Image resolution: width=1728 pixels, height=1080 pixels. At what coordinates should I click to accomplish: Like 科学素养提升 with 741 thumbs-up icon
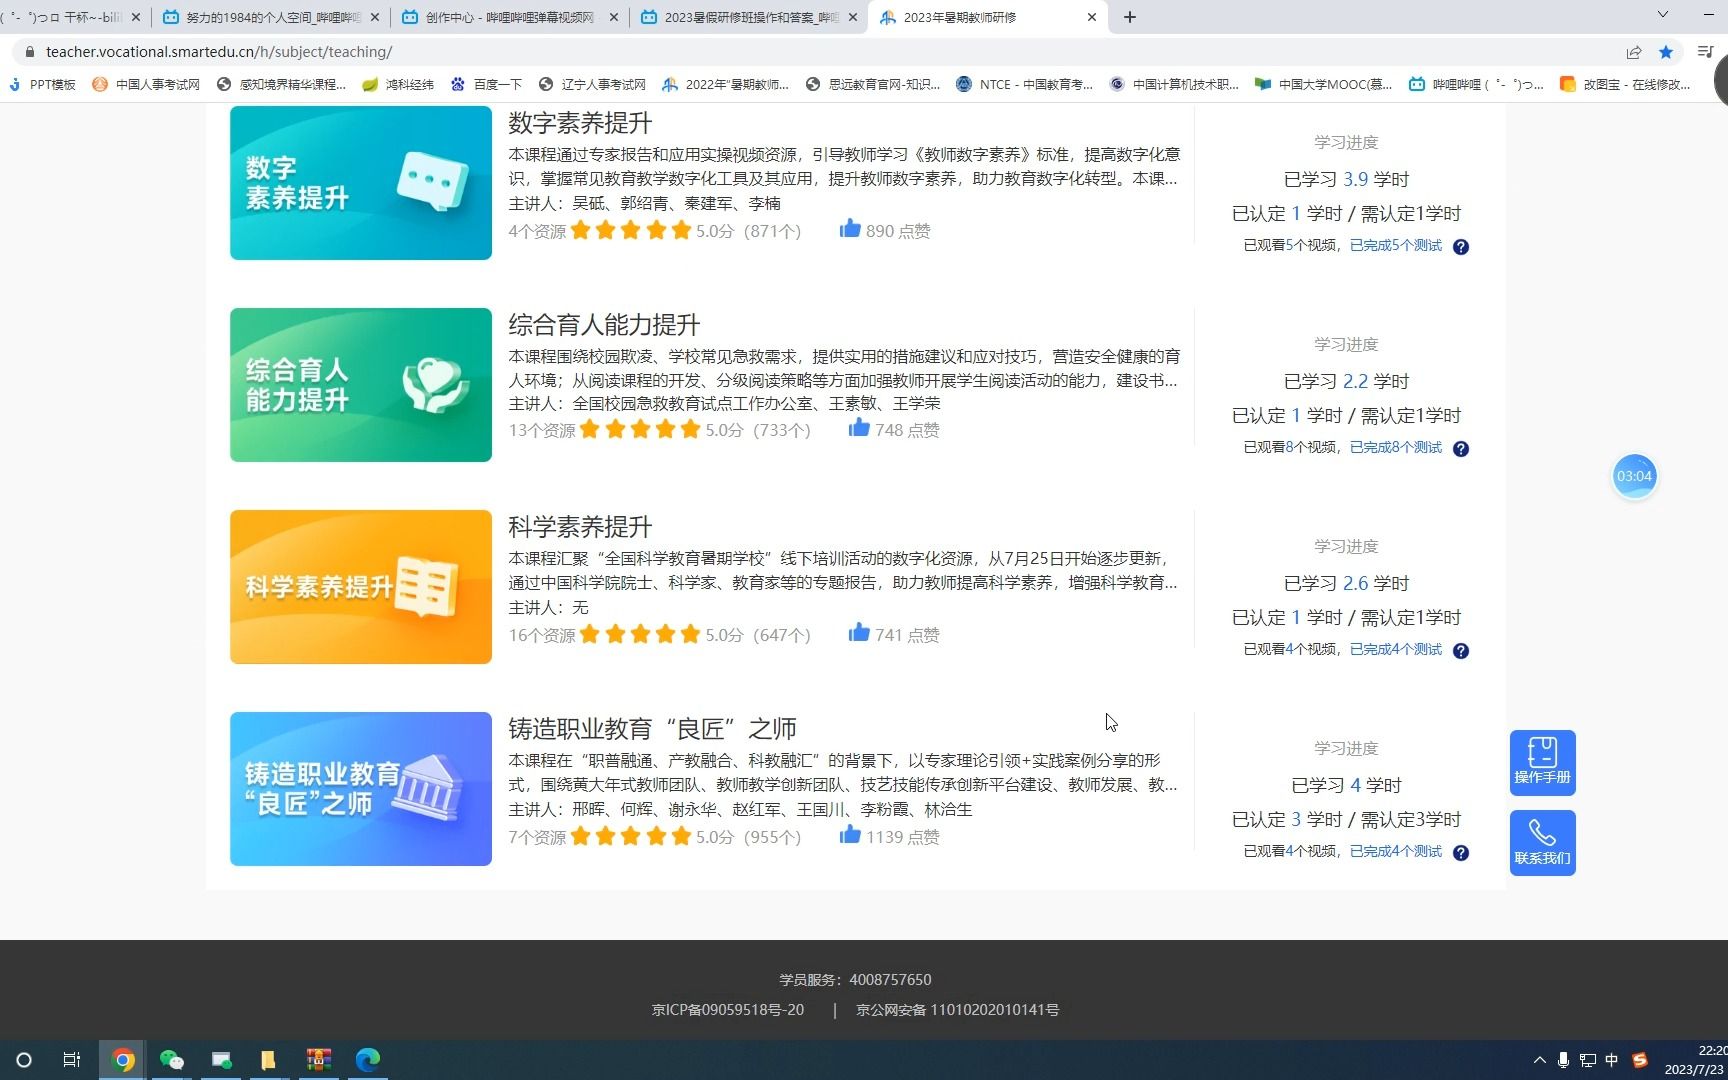(859, 633)
